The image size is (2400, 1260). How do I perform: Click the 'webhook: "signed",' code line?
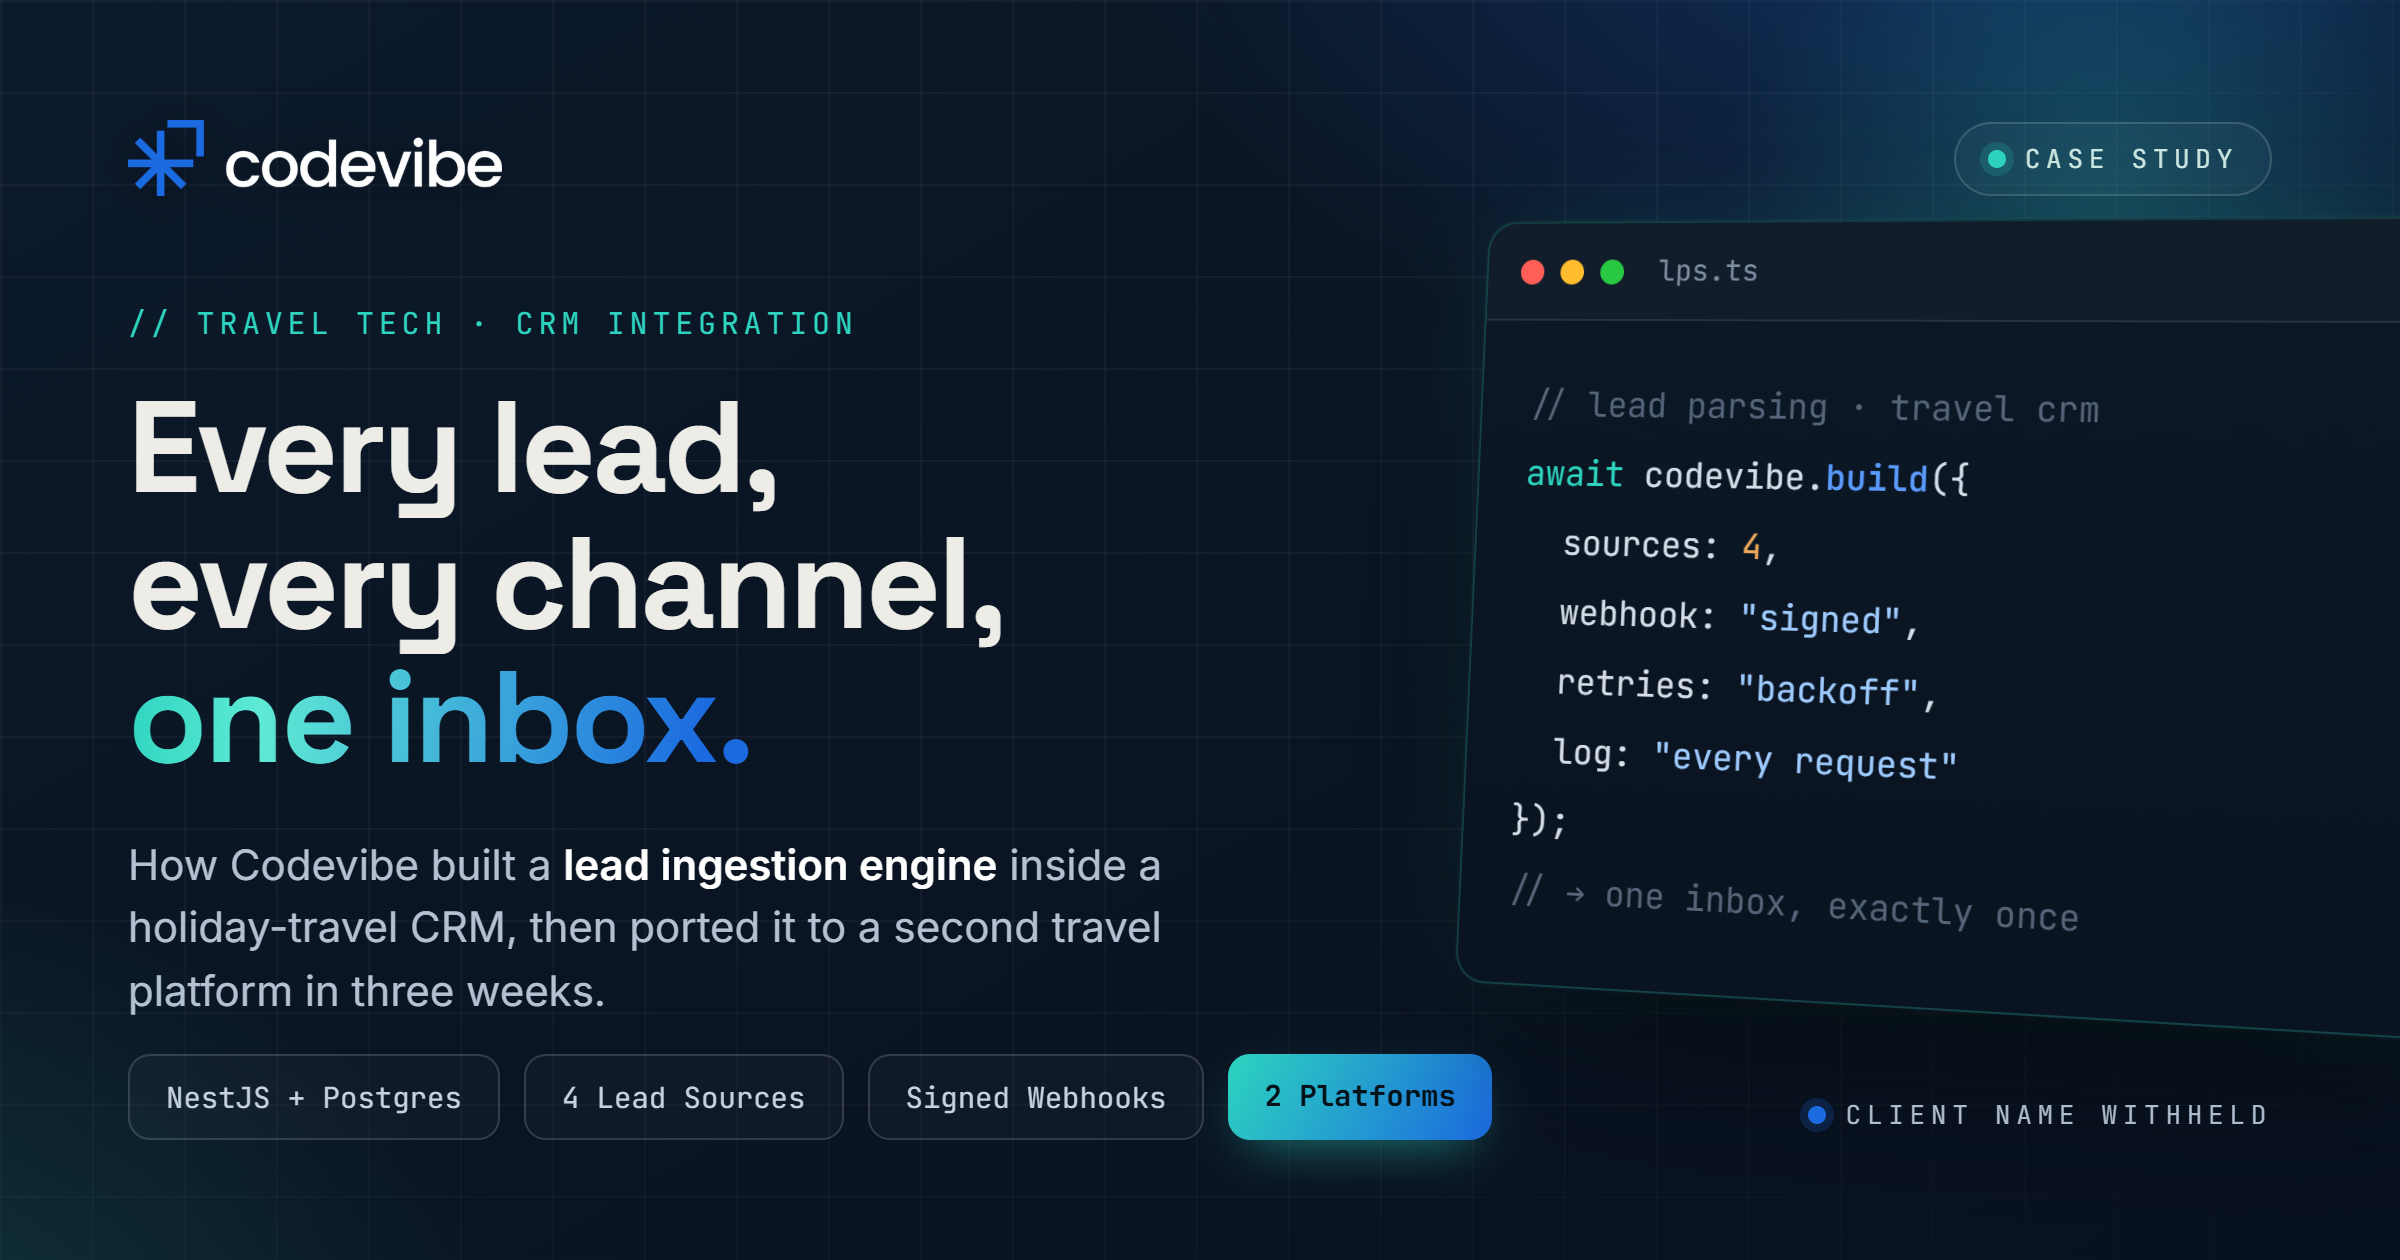pyautogui.click(x=1739, y=617)
